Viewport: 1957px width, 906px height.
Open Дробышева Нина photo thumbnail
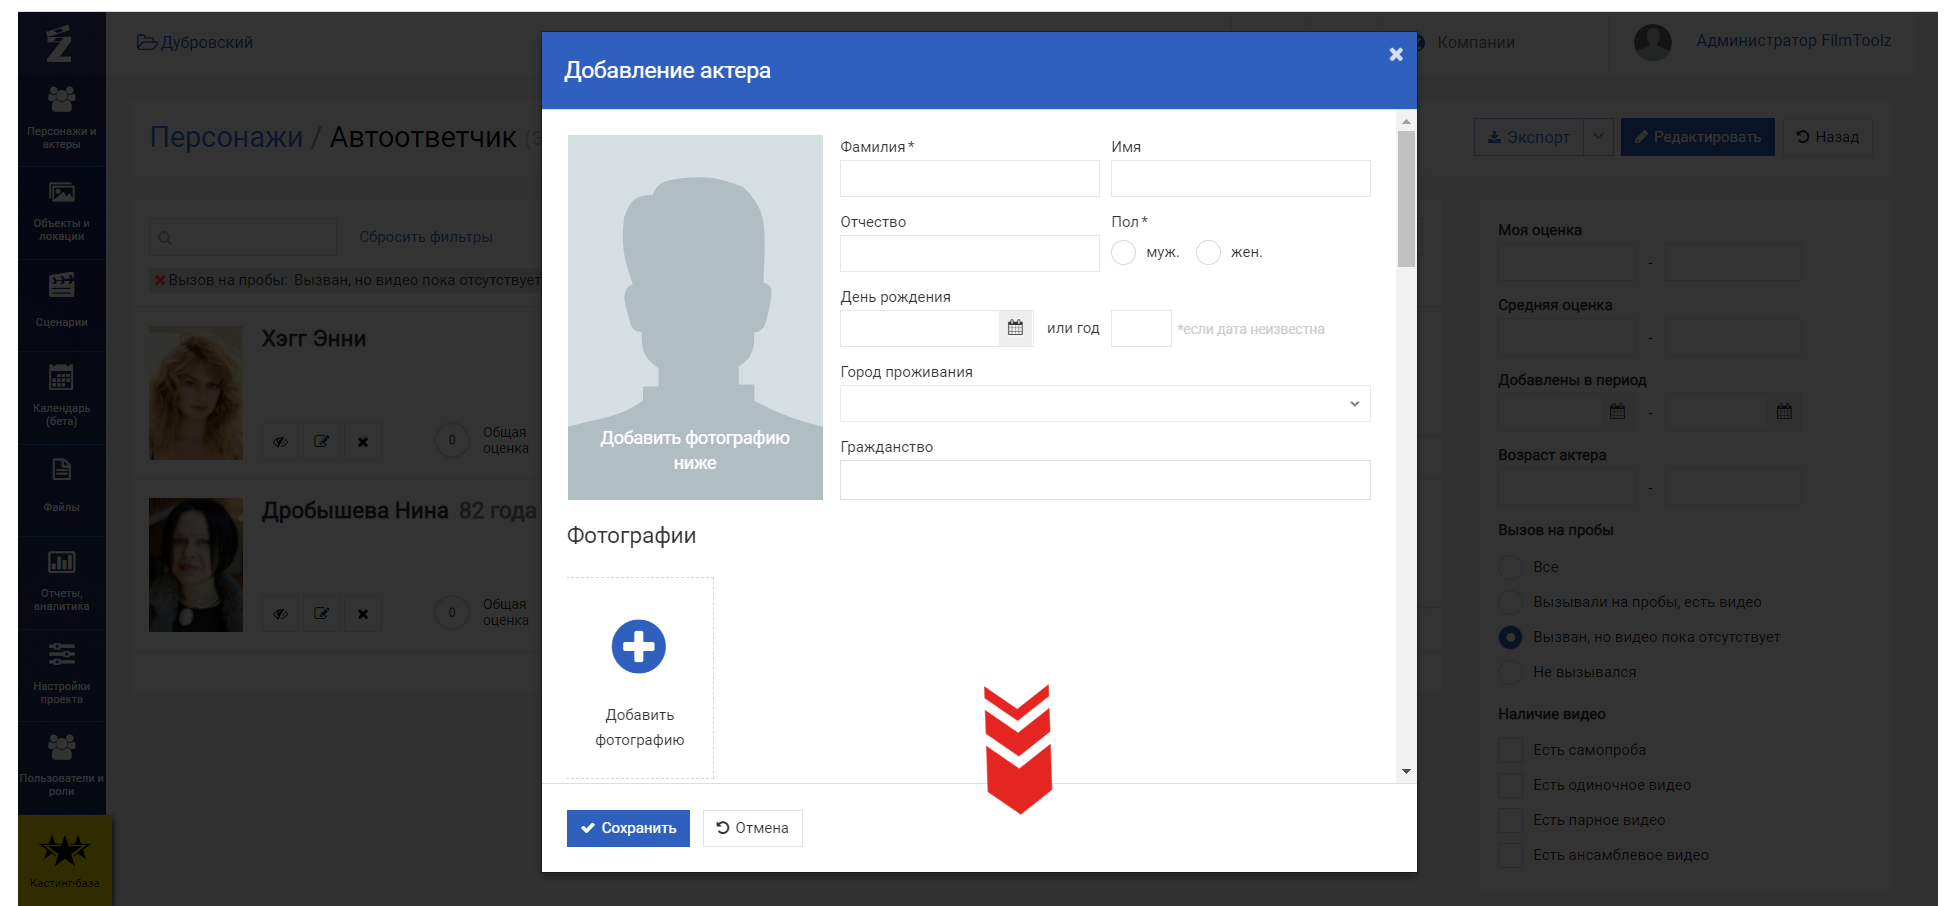point(196,565)
